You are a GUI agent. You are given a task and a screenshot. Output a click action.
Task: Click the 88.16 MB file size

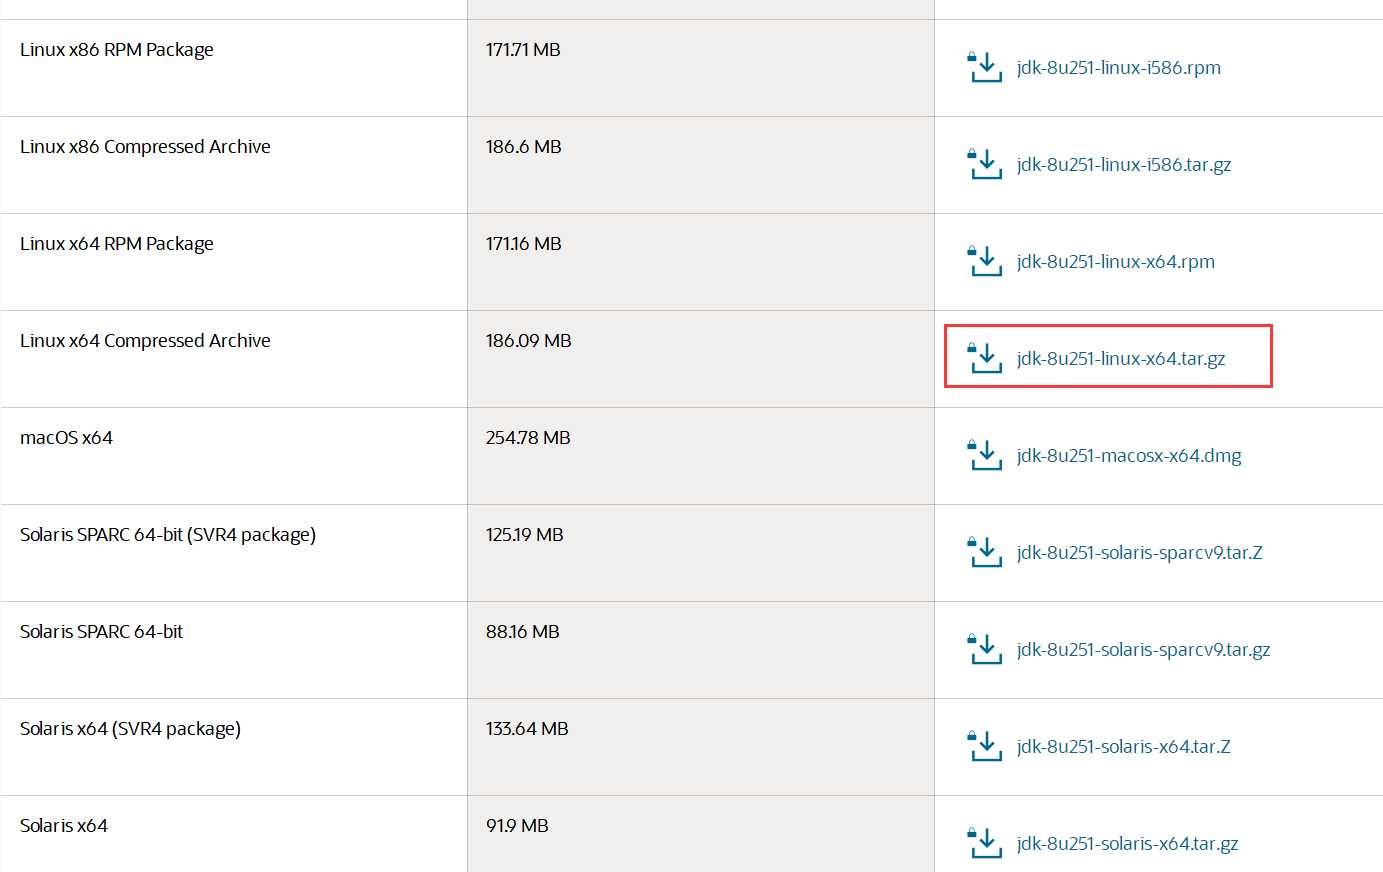[x=523, y=632]
